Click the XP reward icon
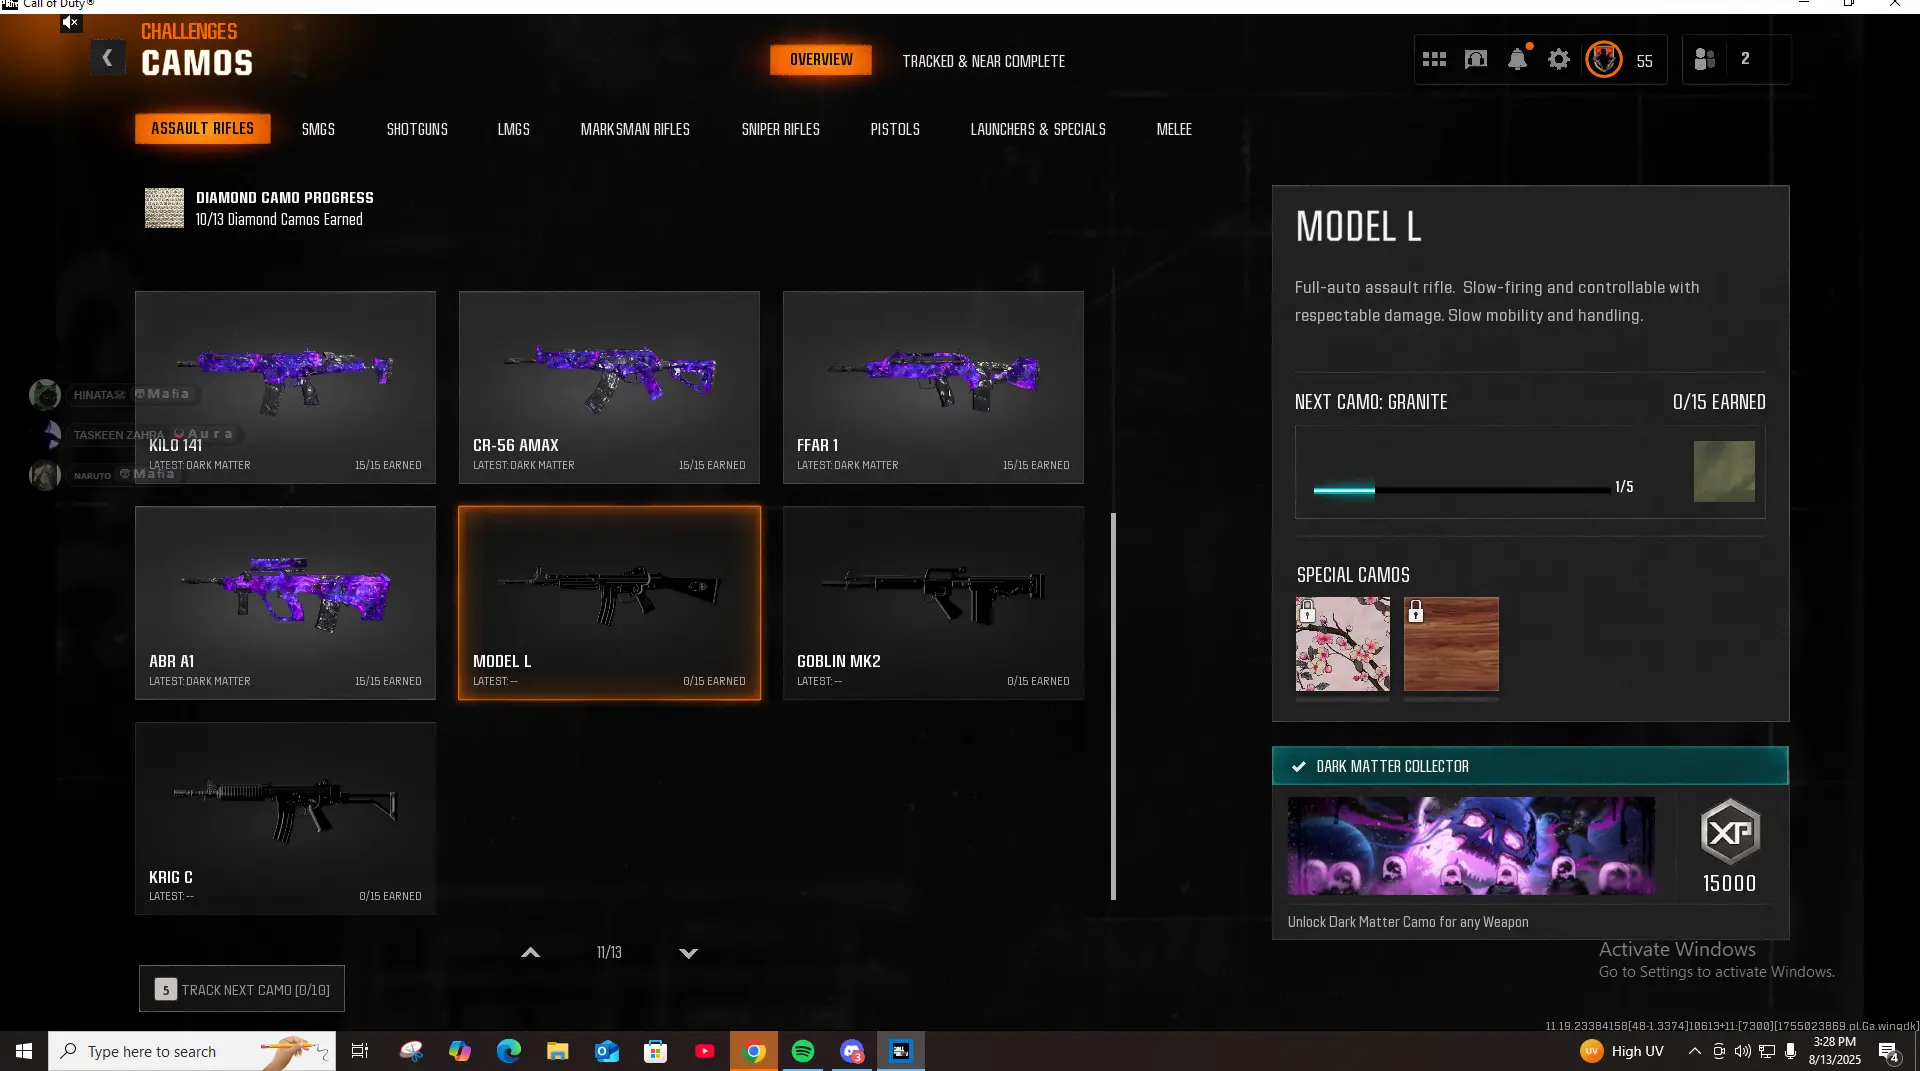The height and width of the screenshot is (1071, 1920). tap(1730, 832)
